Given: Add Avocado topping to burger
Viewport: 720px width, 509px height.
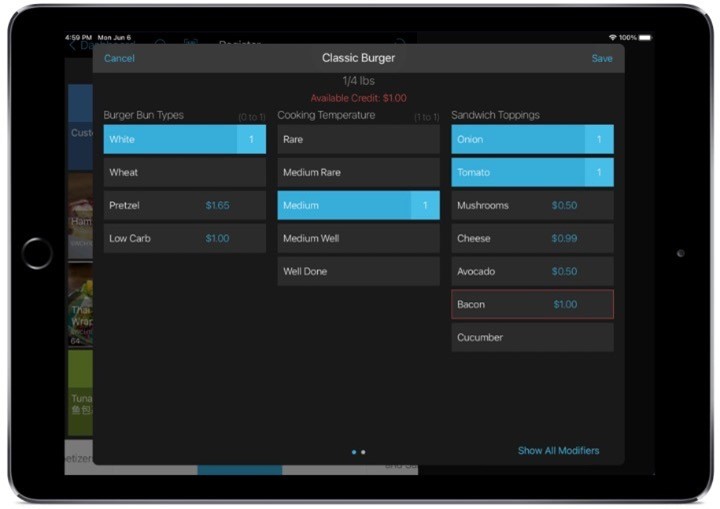Looking at the screenshot, I should point(532,272).
